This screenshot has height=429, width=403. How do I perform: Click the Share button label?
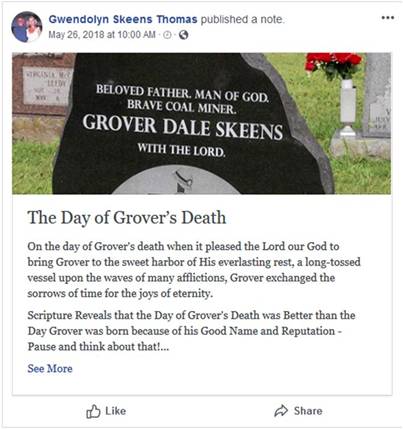[x=308, y=411]
